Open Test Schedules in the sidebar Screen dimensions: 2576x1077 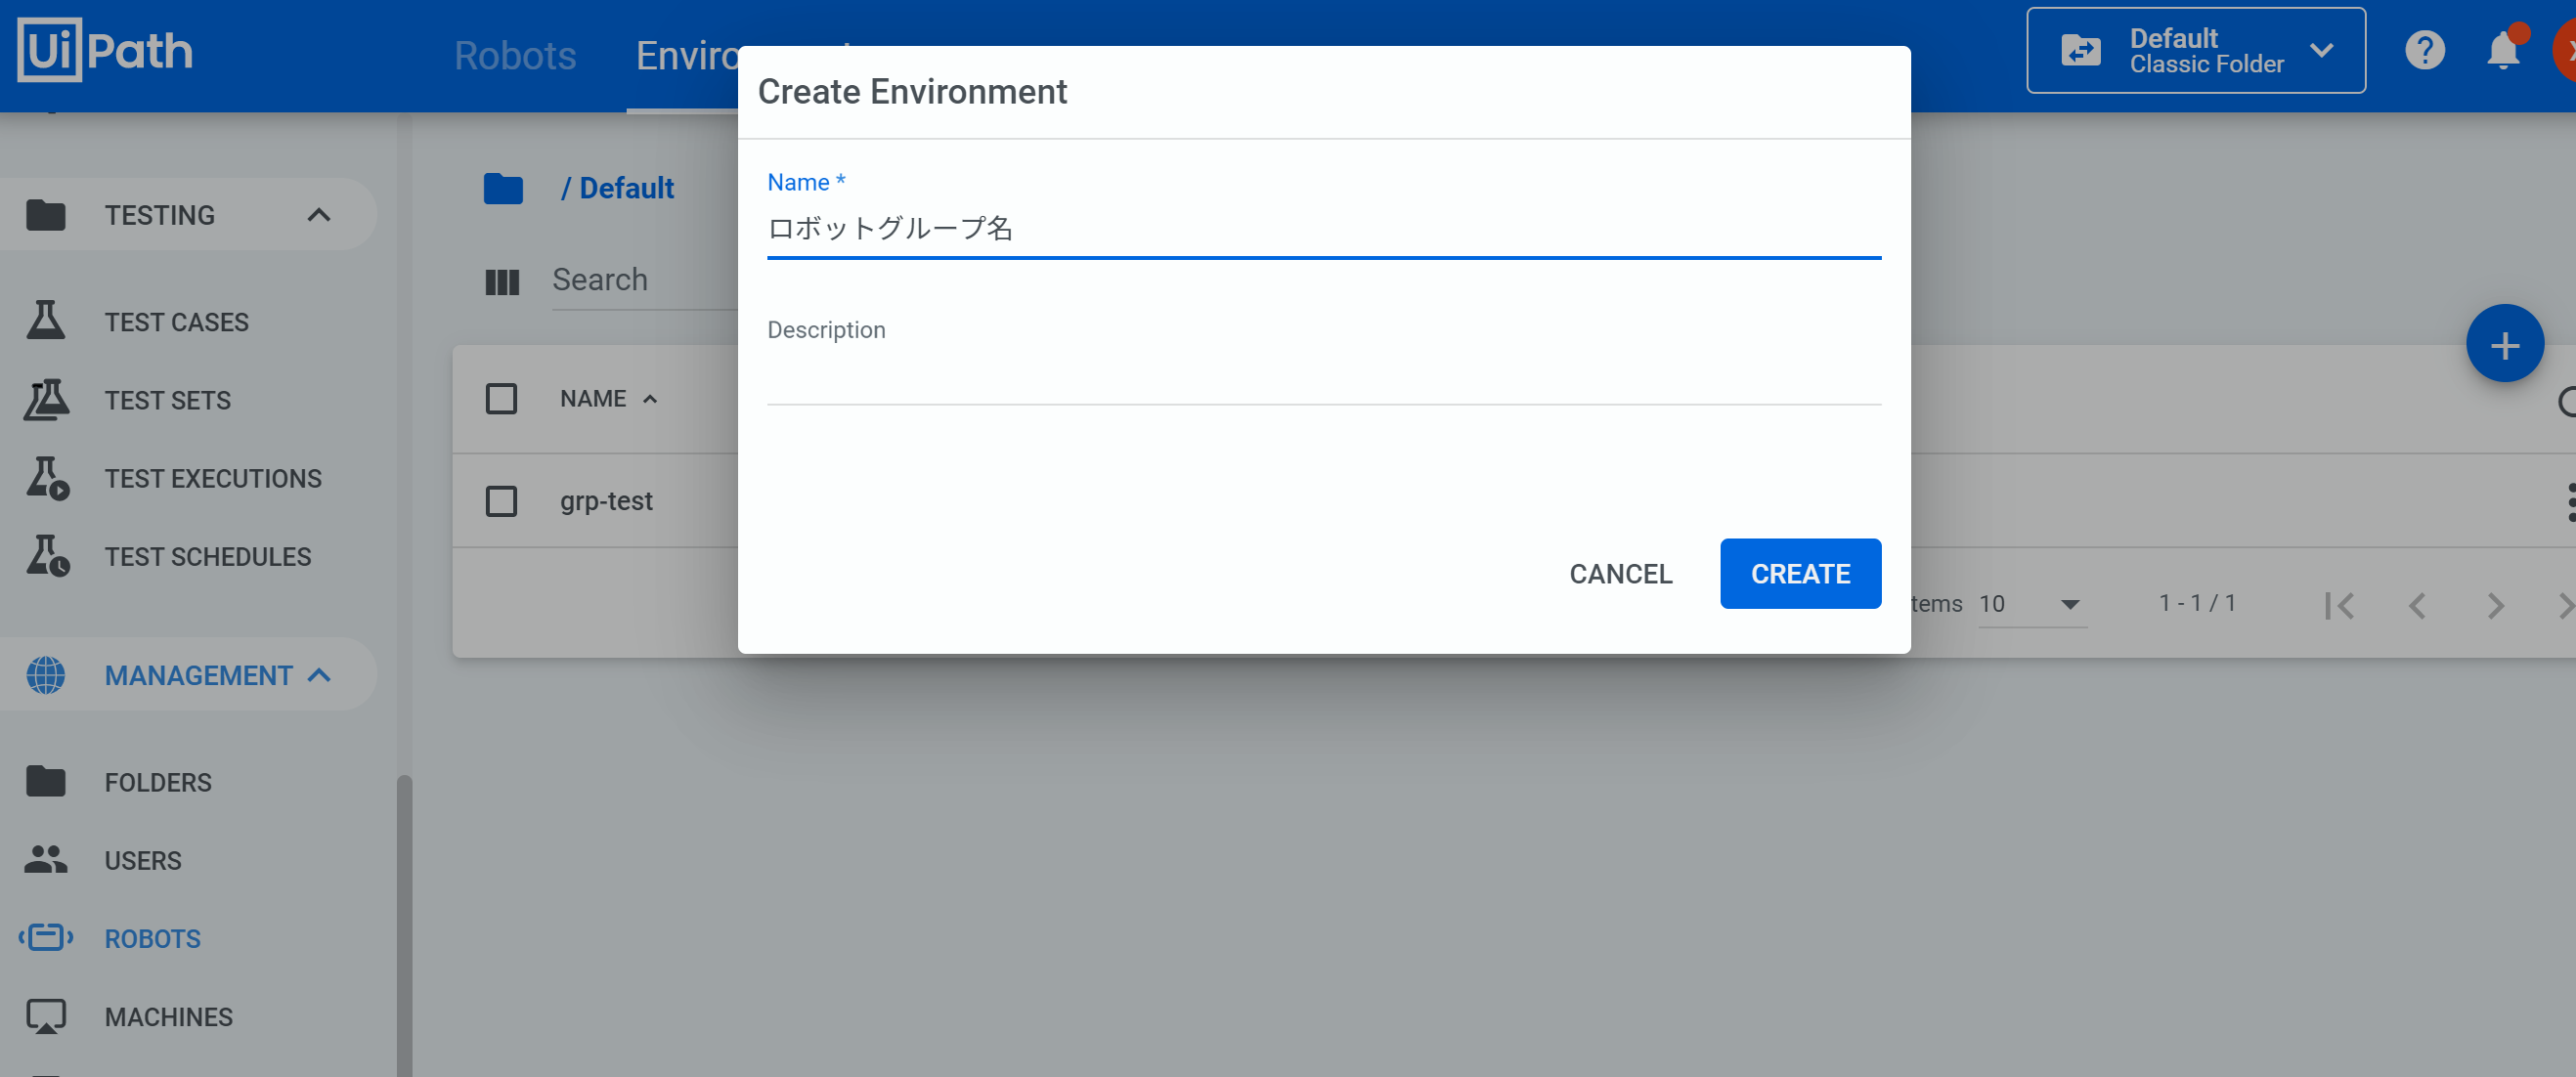tap(207, 556)
